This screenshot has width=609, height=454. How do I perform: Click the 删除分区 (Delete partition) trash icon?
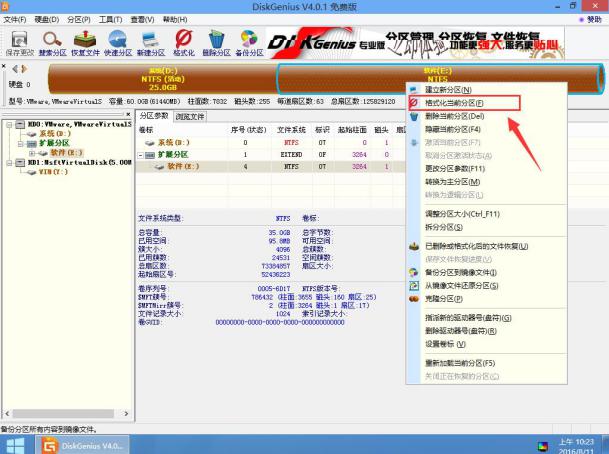(216, 43)
